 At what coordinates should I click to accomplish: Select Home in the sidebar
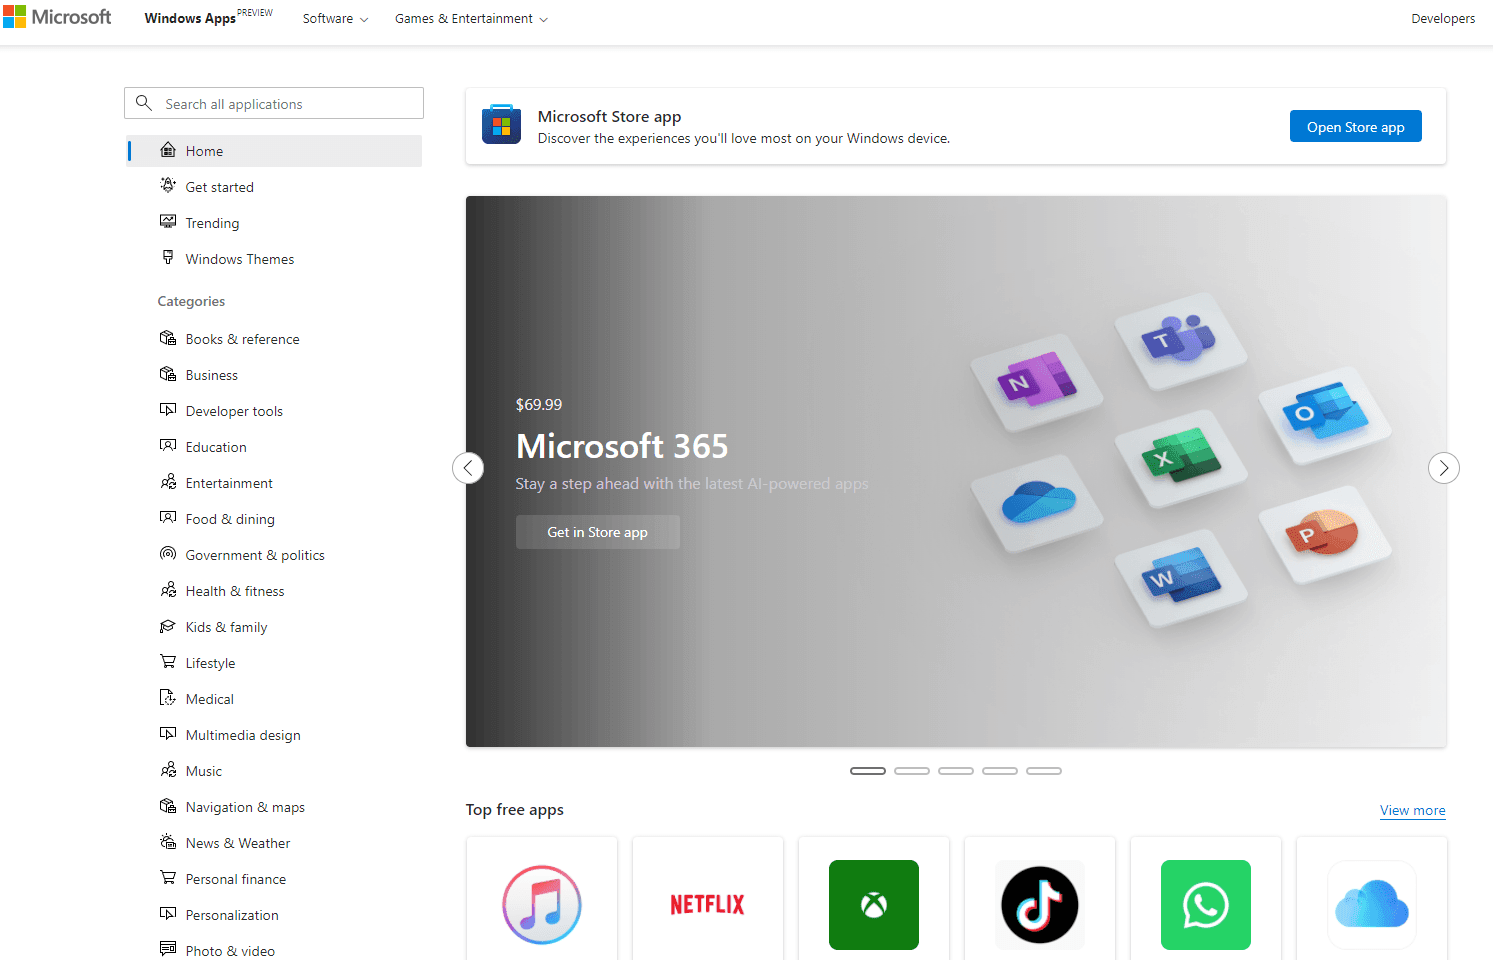[x=274, y=151]
